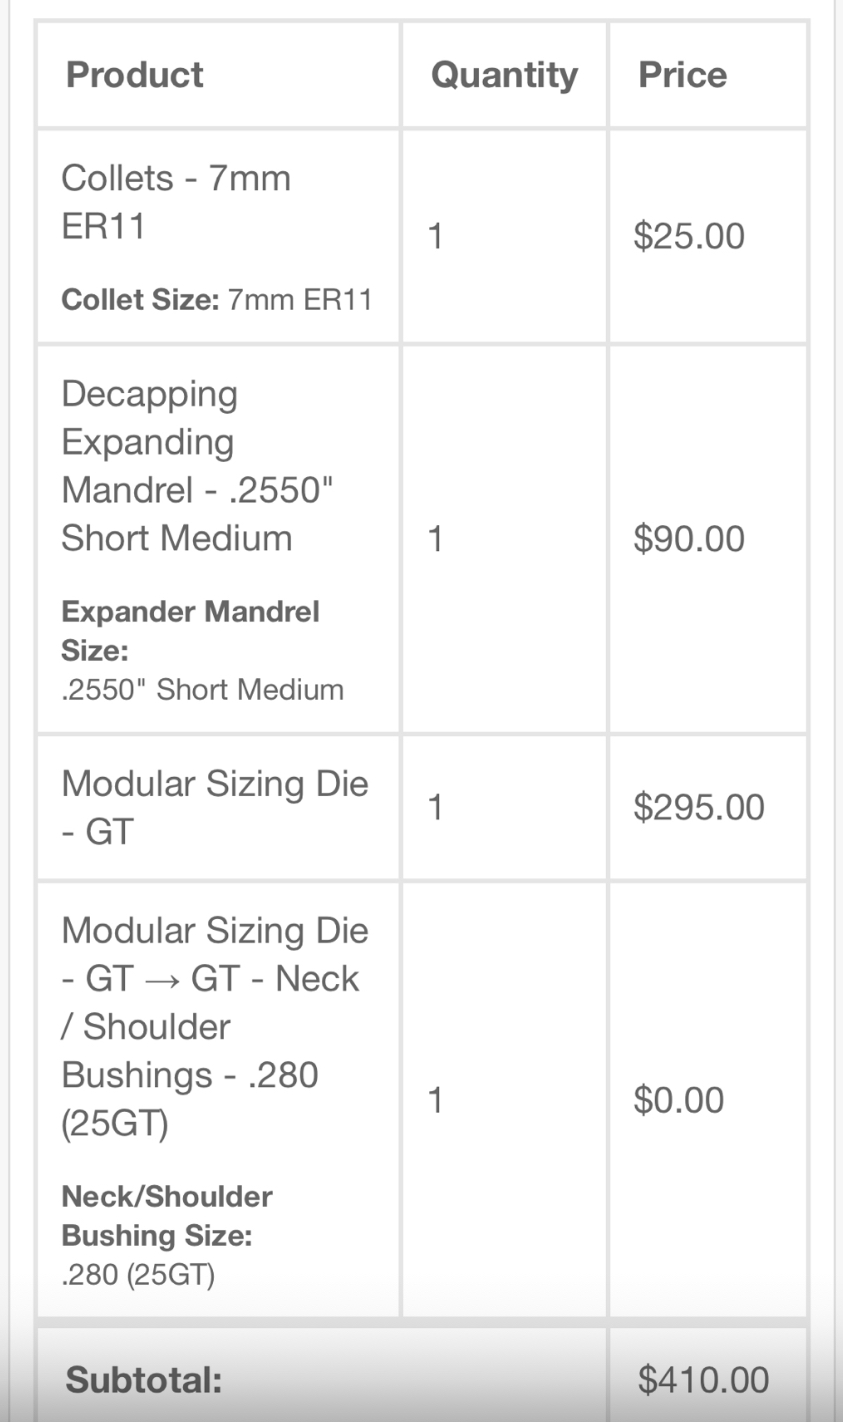Select the .2550" Short Medium size text
843x1422 pixels.
[x=203, y=690]
